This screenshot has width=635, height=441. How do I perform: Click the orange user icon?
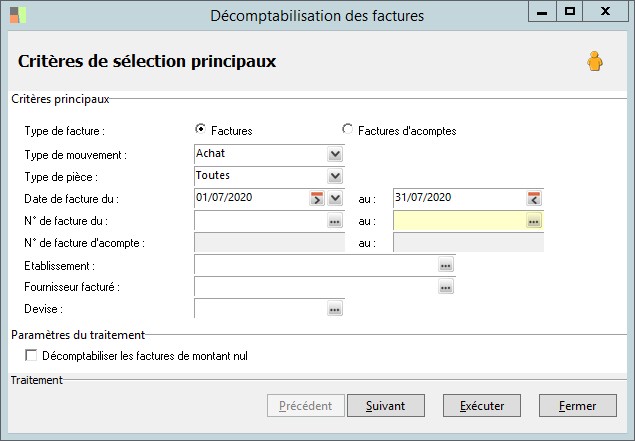(x=595, y=62)
